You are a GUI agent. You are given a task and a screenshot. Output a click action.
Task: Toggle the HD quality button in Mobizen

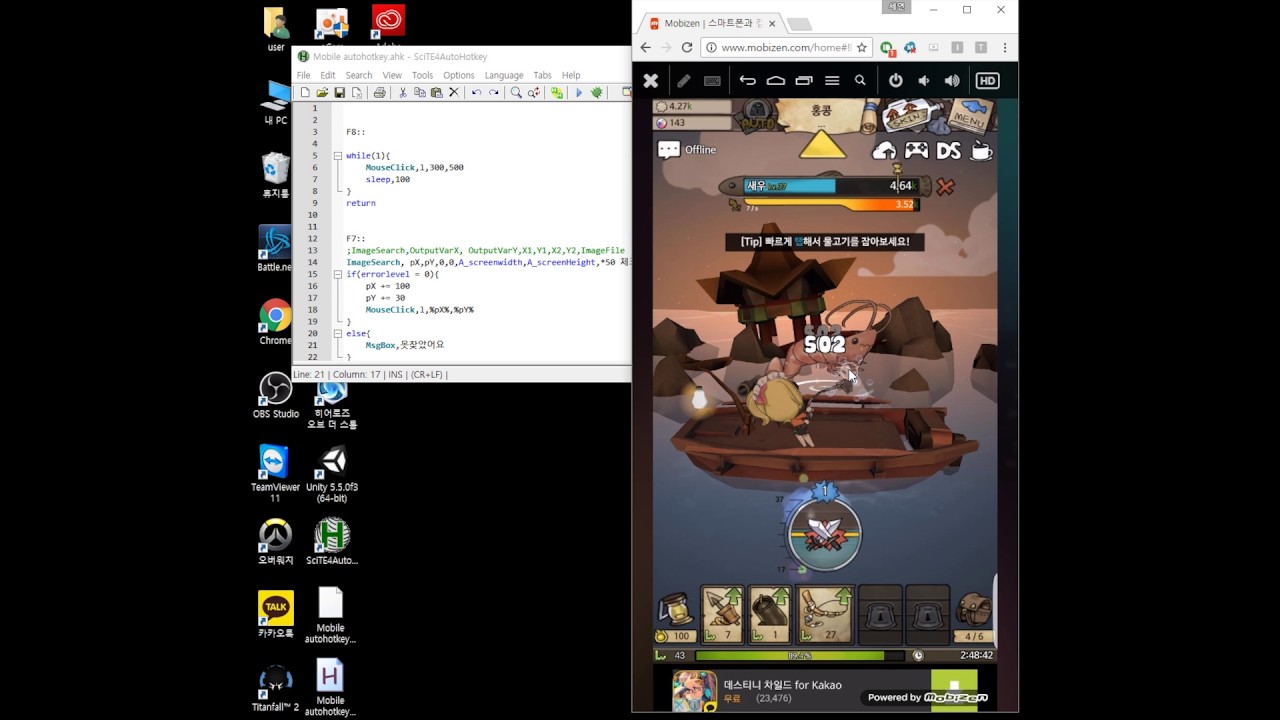point(987,81)
